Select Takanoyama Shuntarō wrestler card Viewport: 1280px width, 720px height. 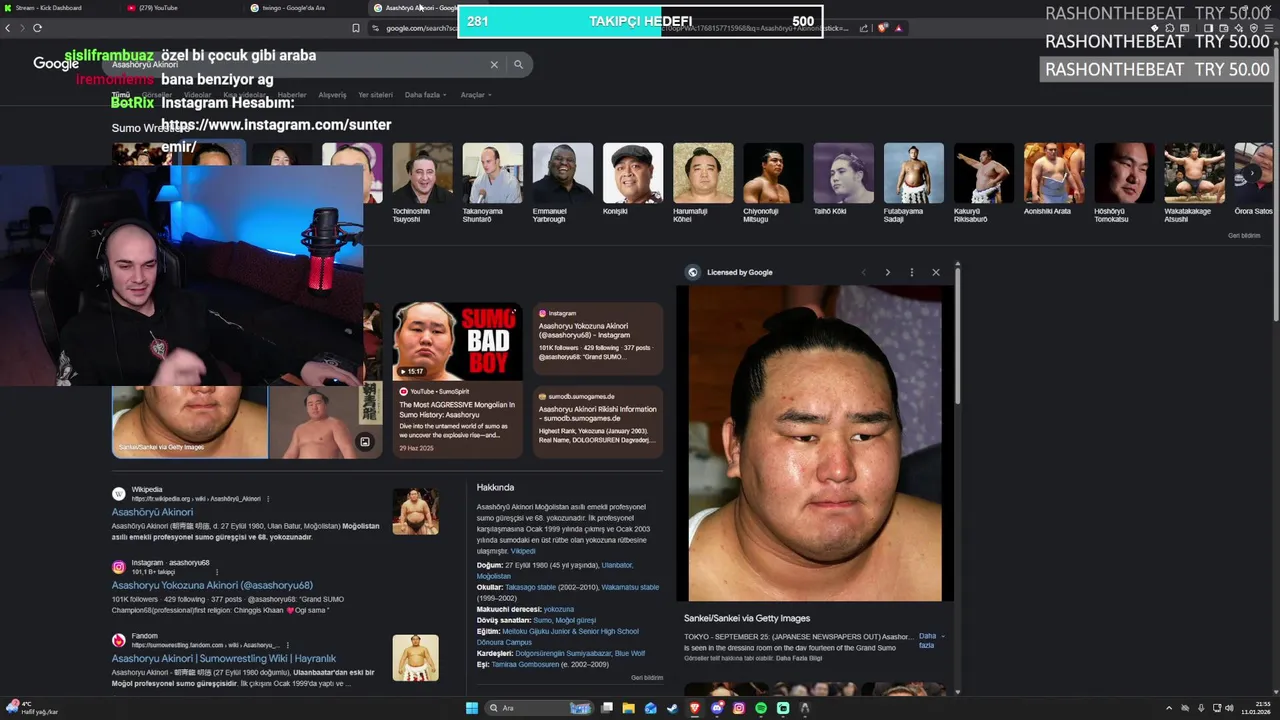tap(492, 183)
